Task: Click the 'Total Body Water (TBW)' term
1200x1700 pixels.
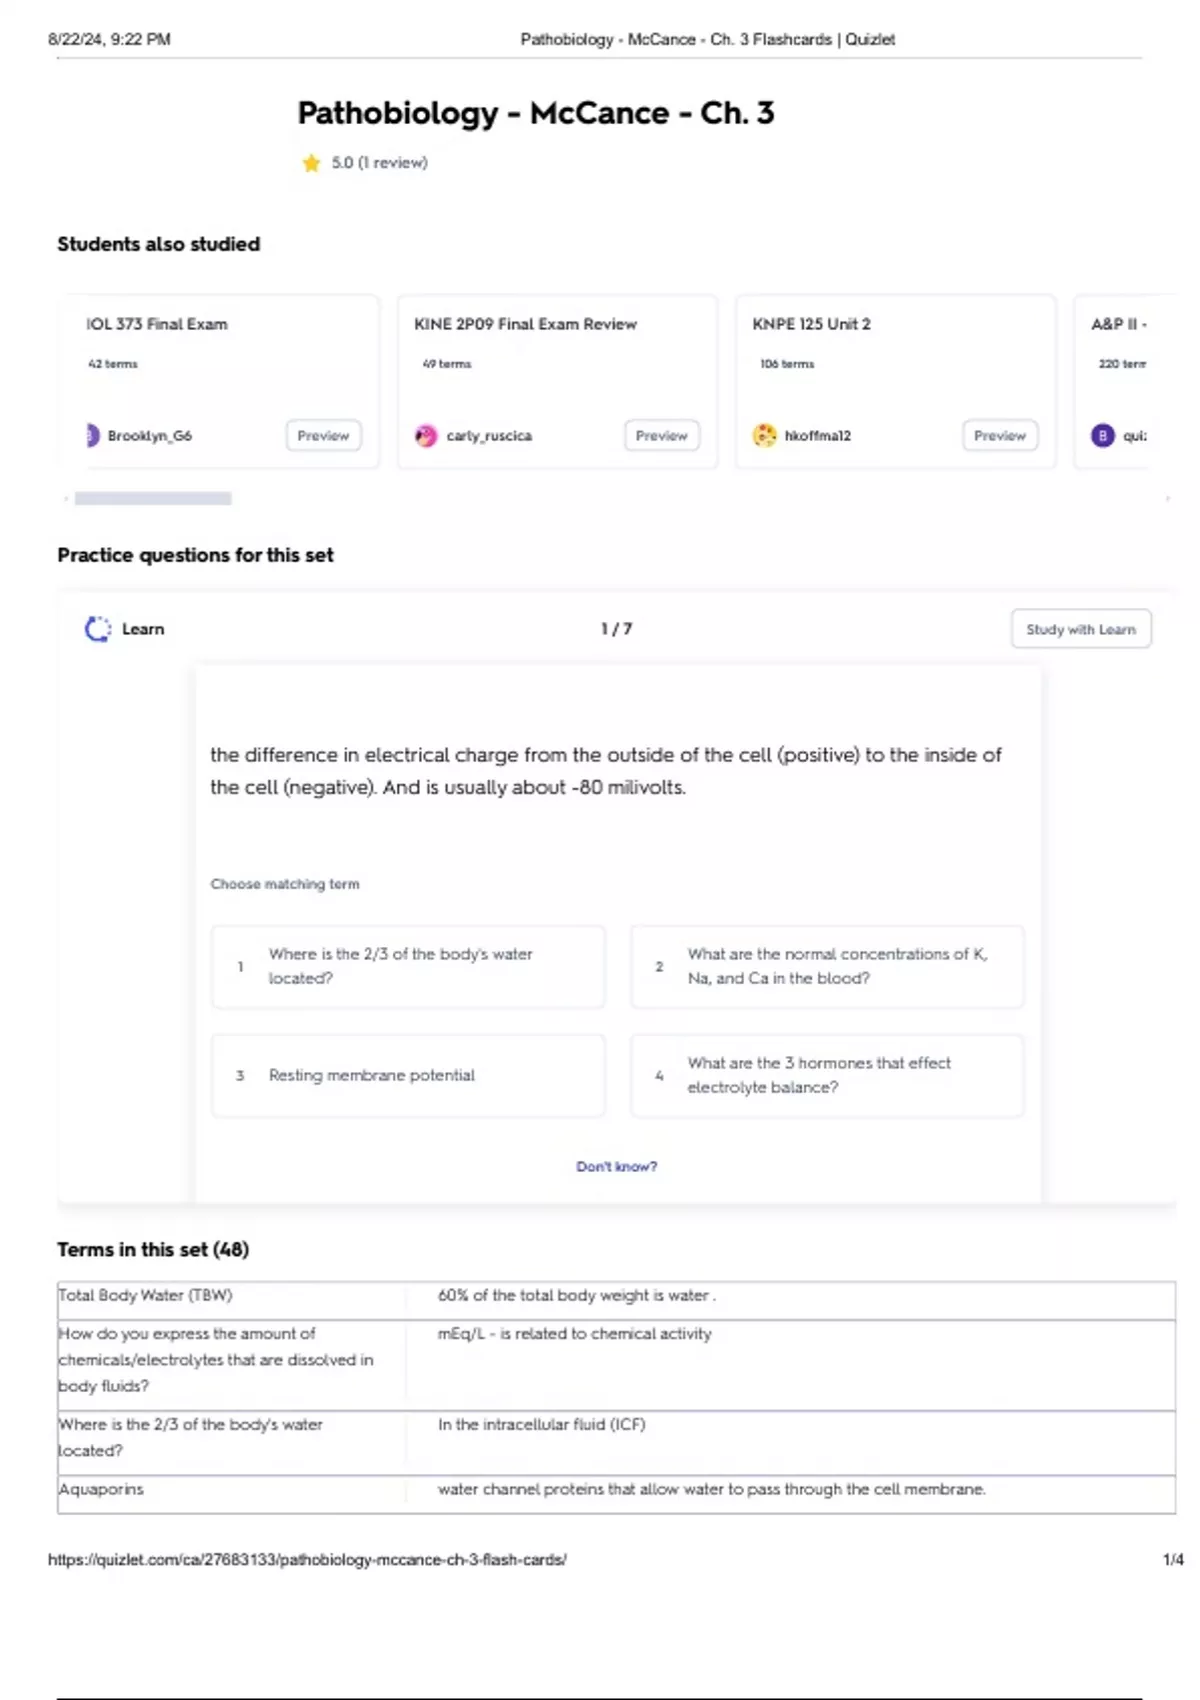Action: 145,1296
